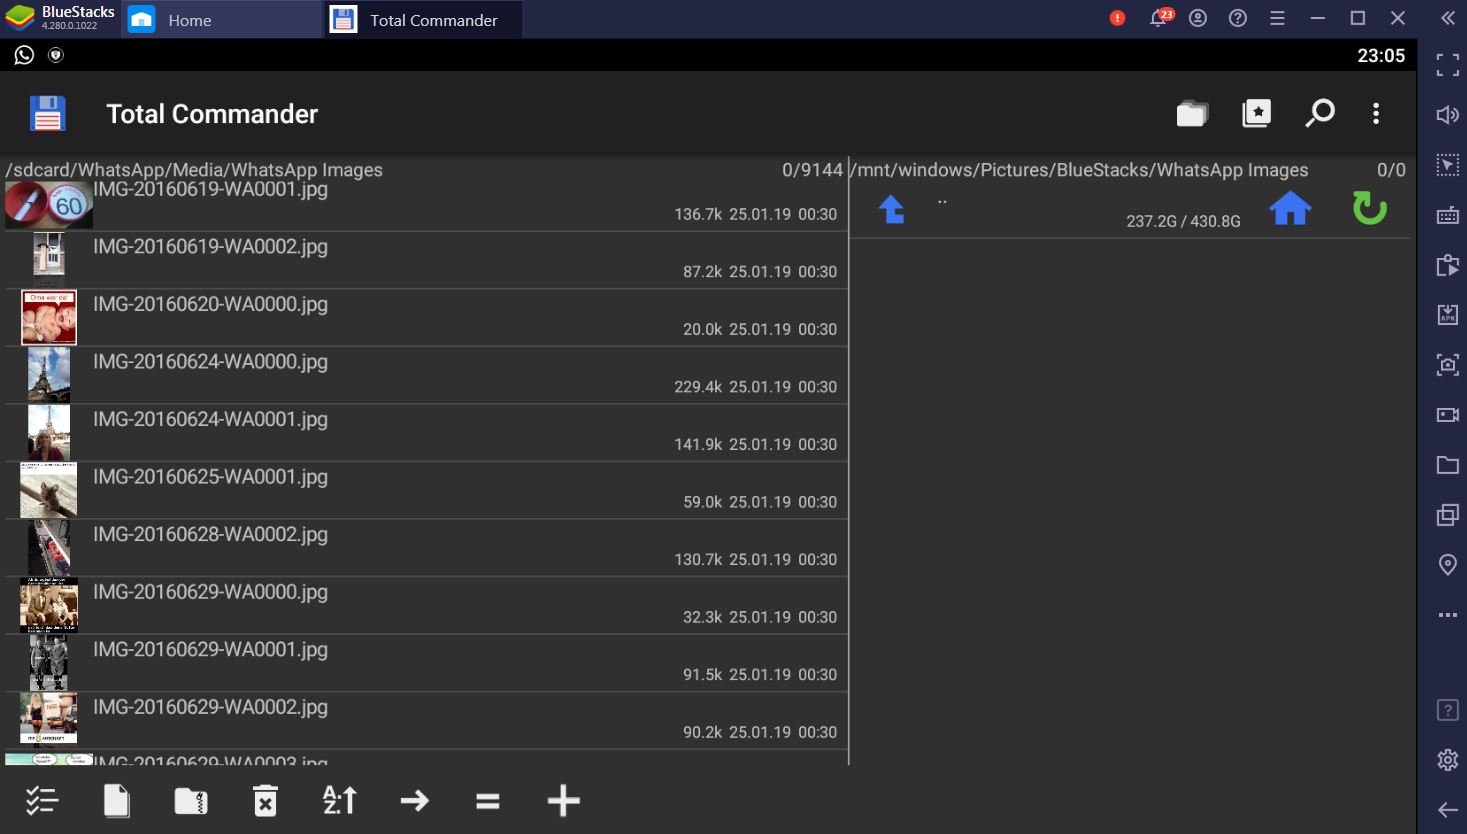Click thumbnail of IMG-20160625-WA0001.jpg

[x=49, y=490]
